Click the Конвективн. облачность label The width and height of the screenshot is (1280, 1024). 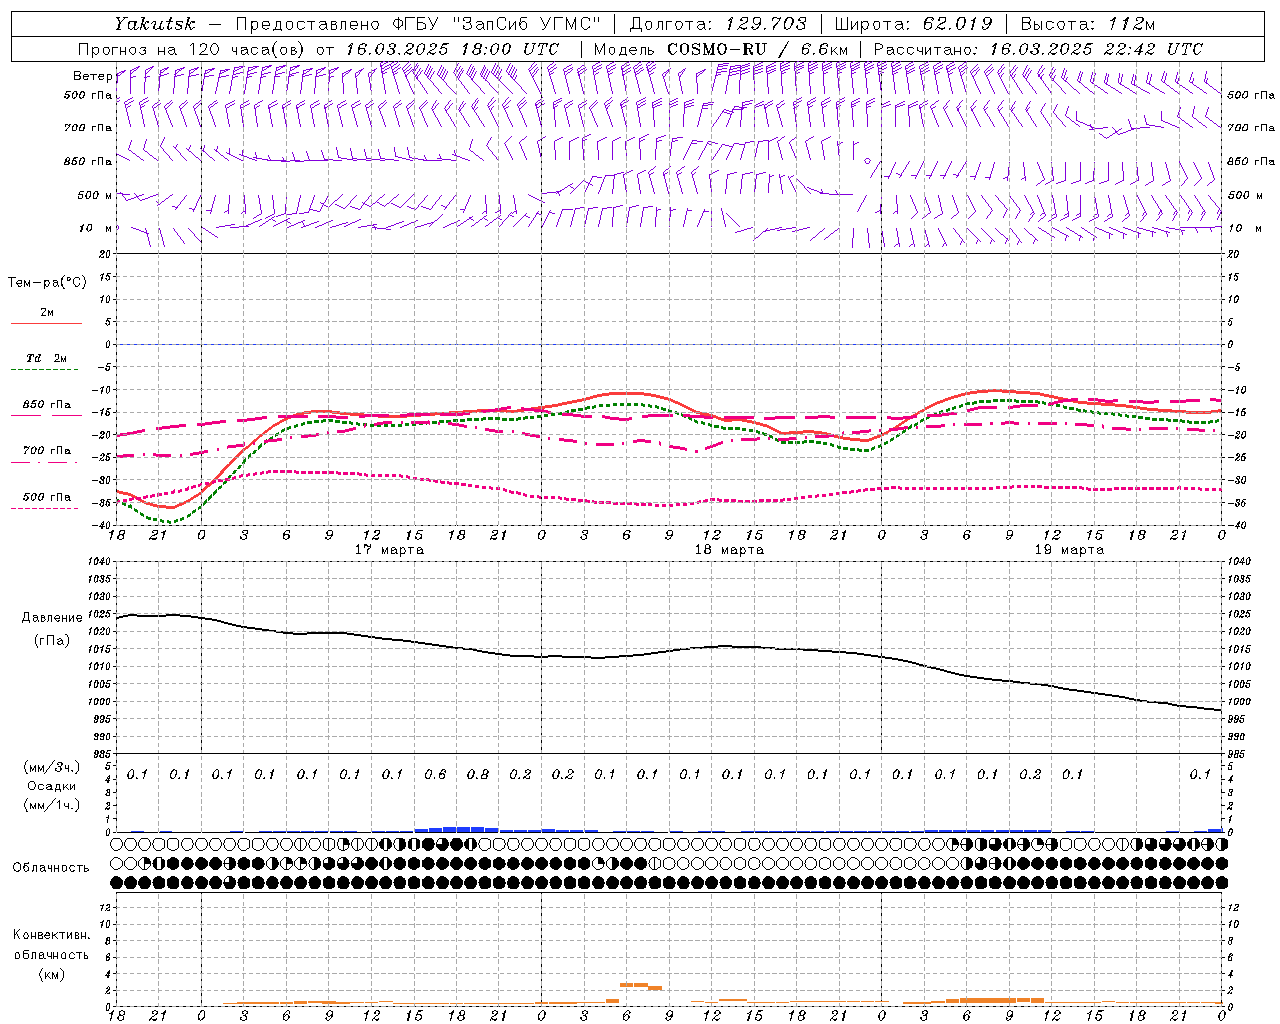click(51, 944)
